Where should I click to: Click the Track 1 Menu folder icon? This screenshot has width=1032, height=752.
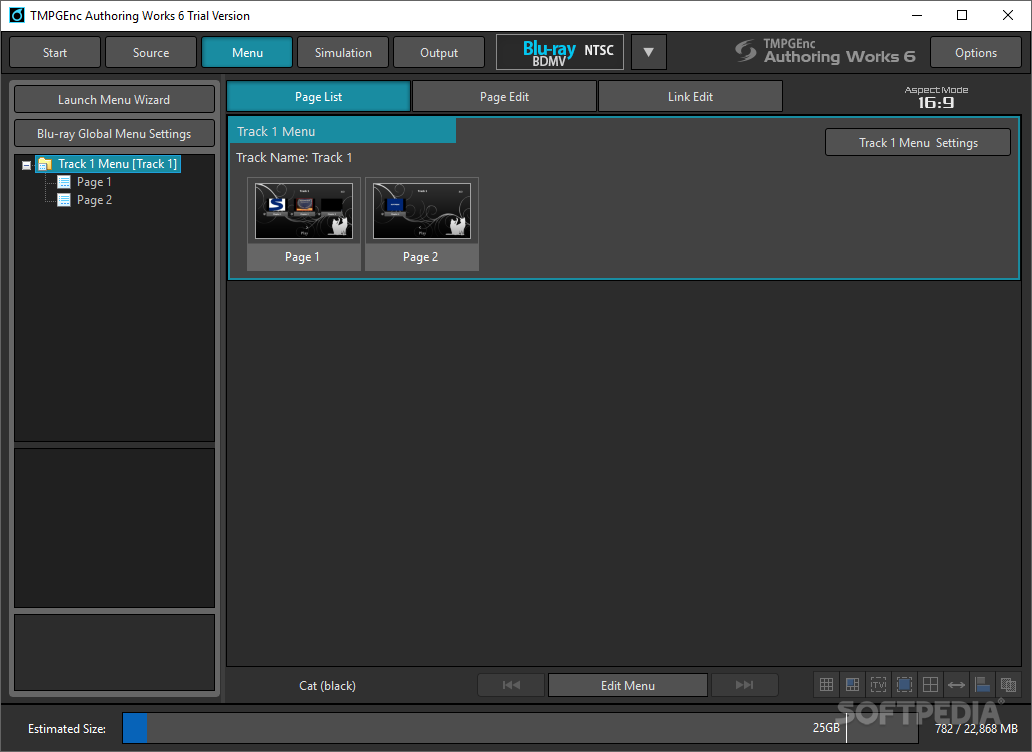(45, 164)
